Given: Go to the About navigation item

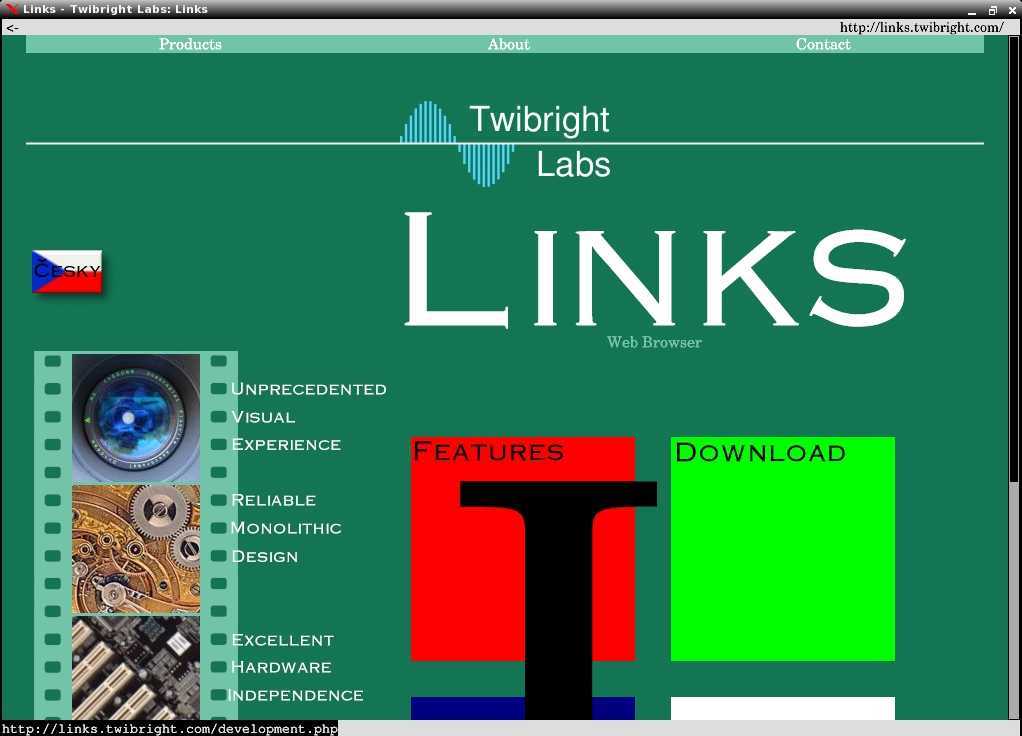Looking at the screenshot, I should pyautogui.click(x=508, y=44).
